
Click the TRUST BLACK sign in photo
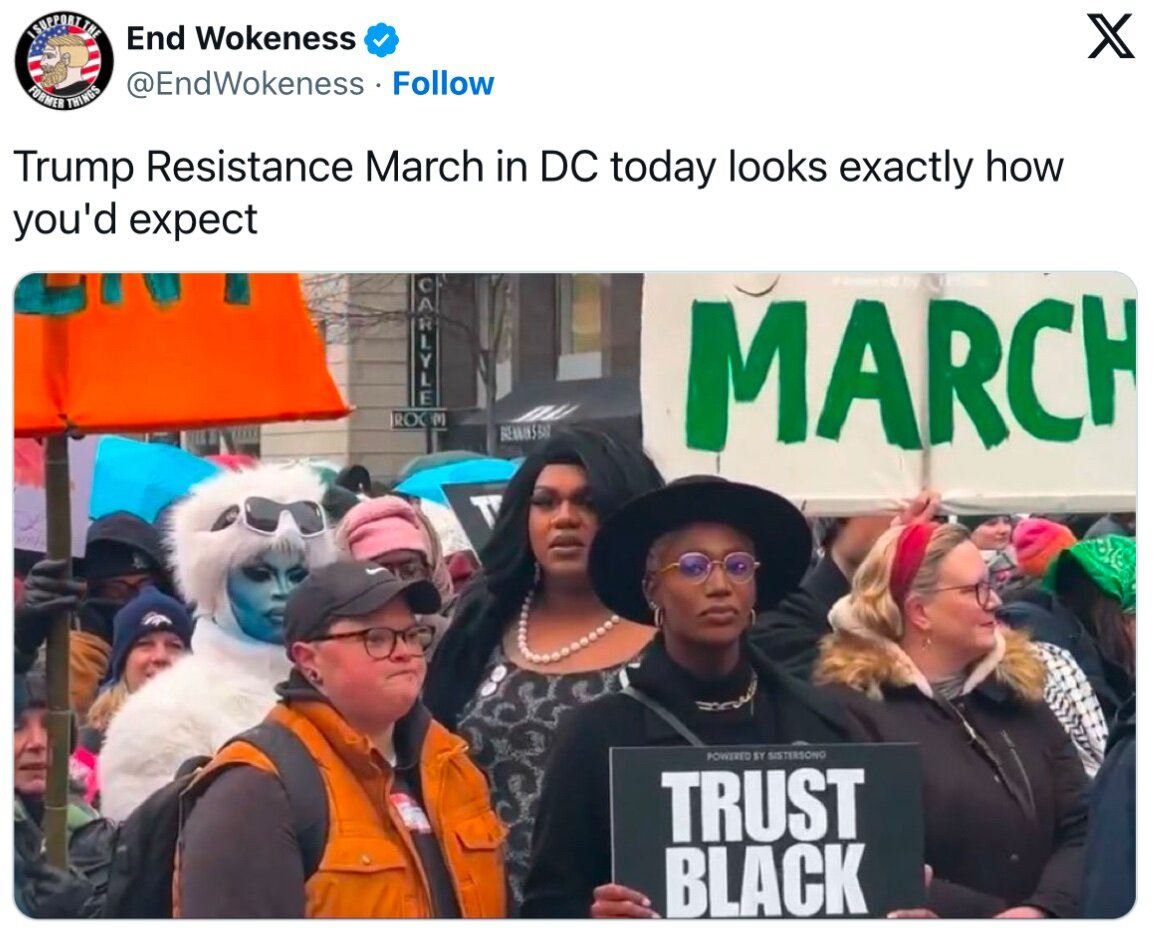pyautogui.click(x=767, y=830)
